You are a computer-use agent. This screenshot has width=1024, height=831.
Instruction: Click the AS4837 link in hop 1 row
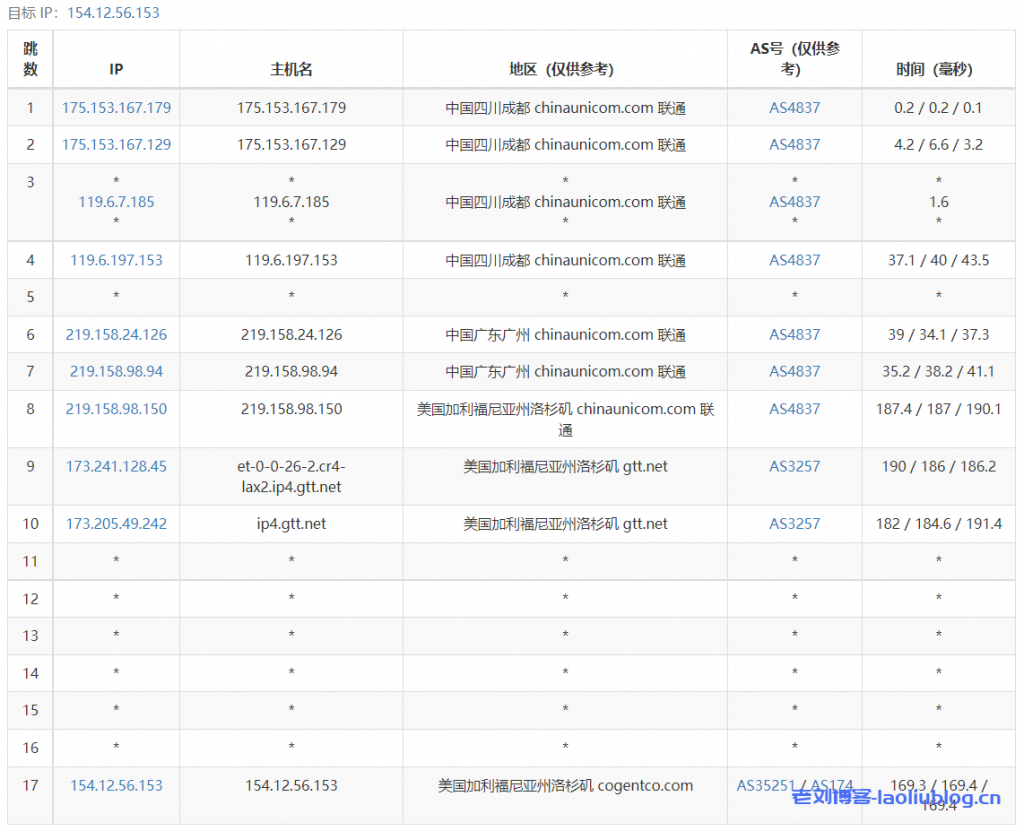(794, 107)
